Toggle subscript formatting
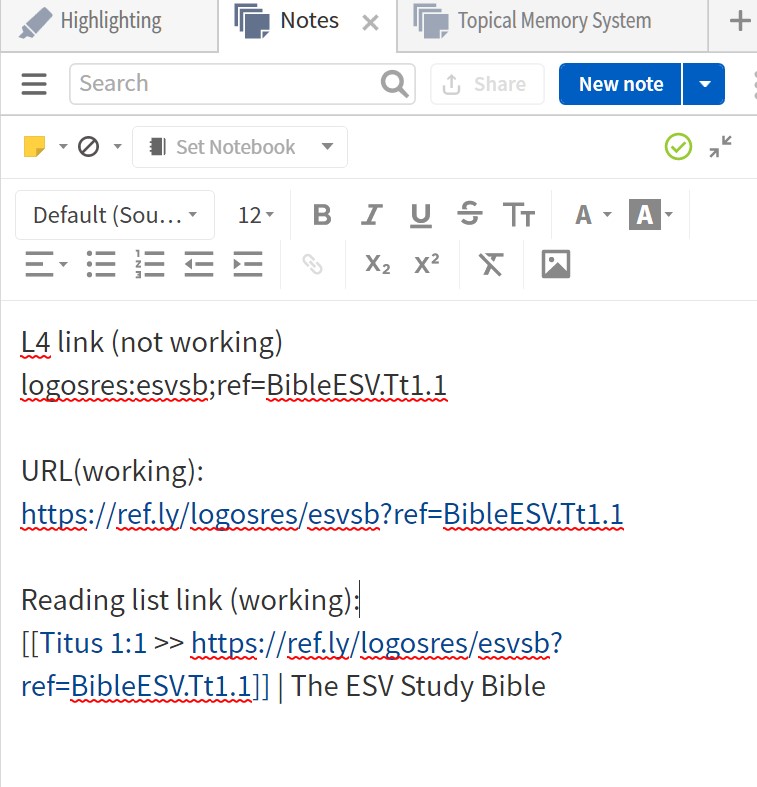This screenshot has width=757, height=787. pos(377,264)
